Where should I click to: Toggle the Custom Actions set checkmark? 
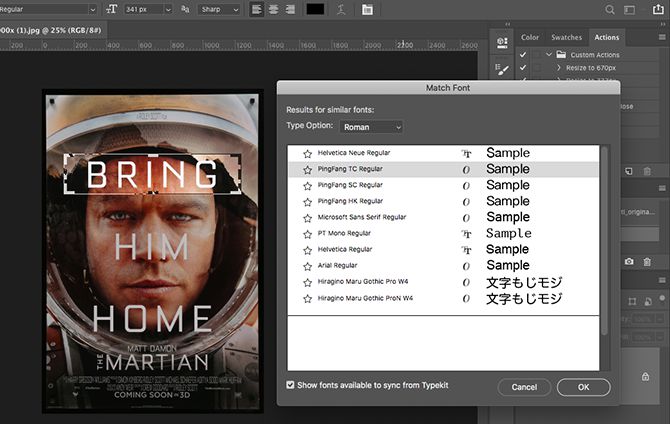click(x=523, y=54)
